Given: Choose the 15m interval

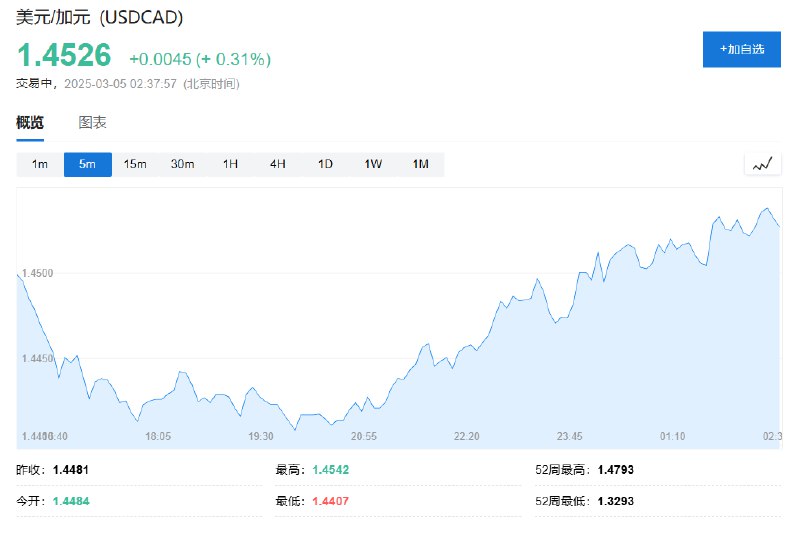Looking at the screenshot, I should click(135, 164).
